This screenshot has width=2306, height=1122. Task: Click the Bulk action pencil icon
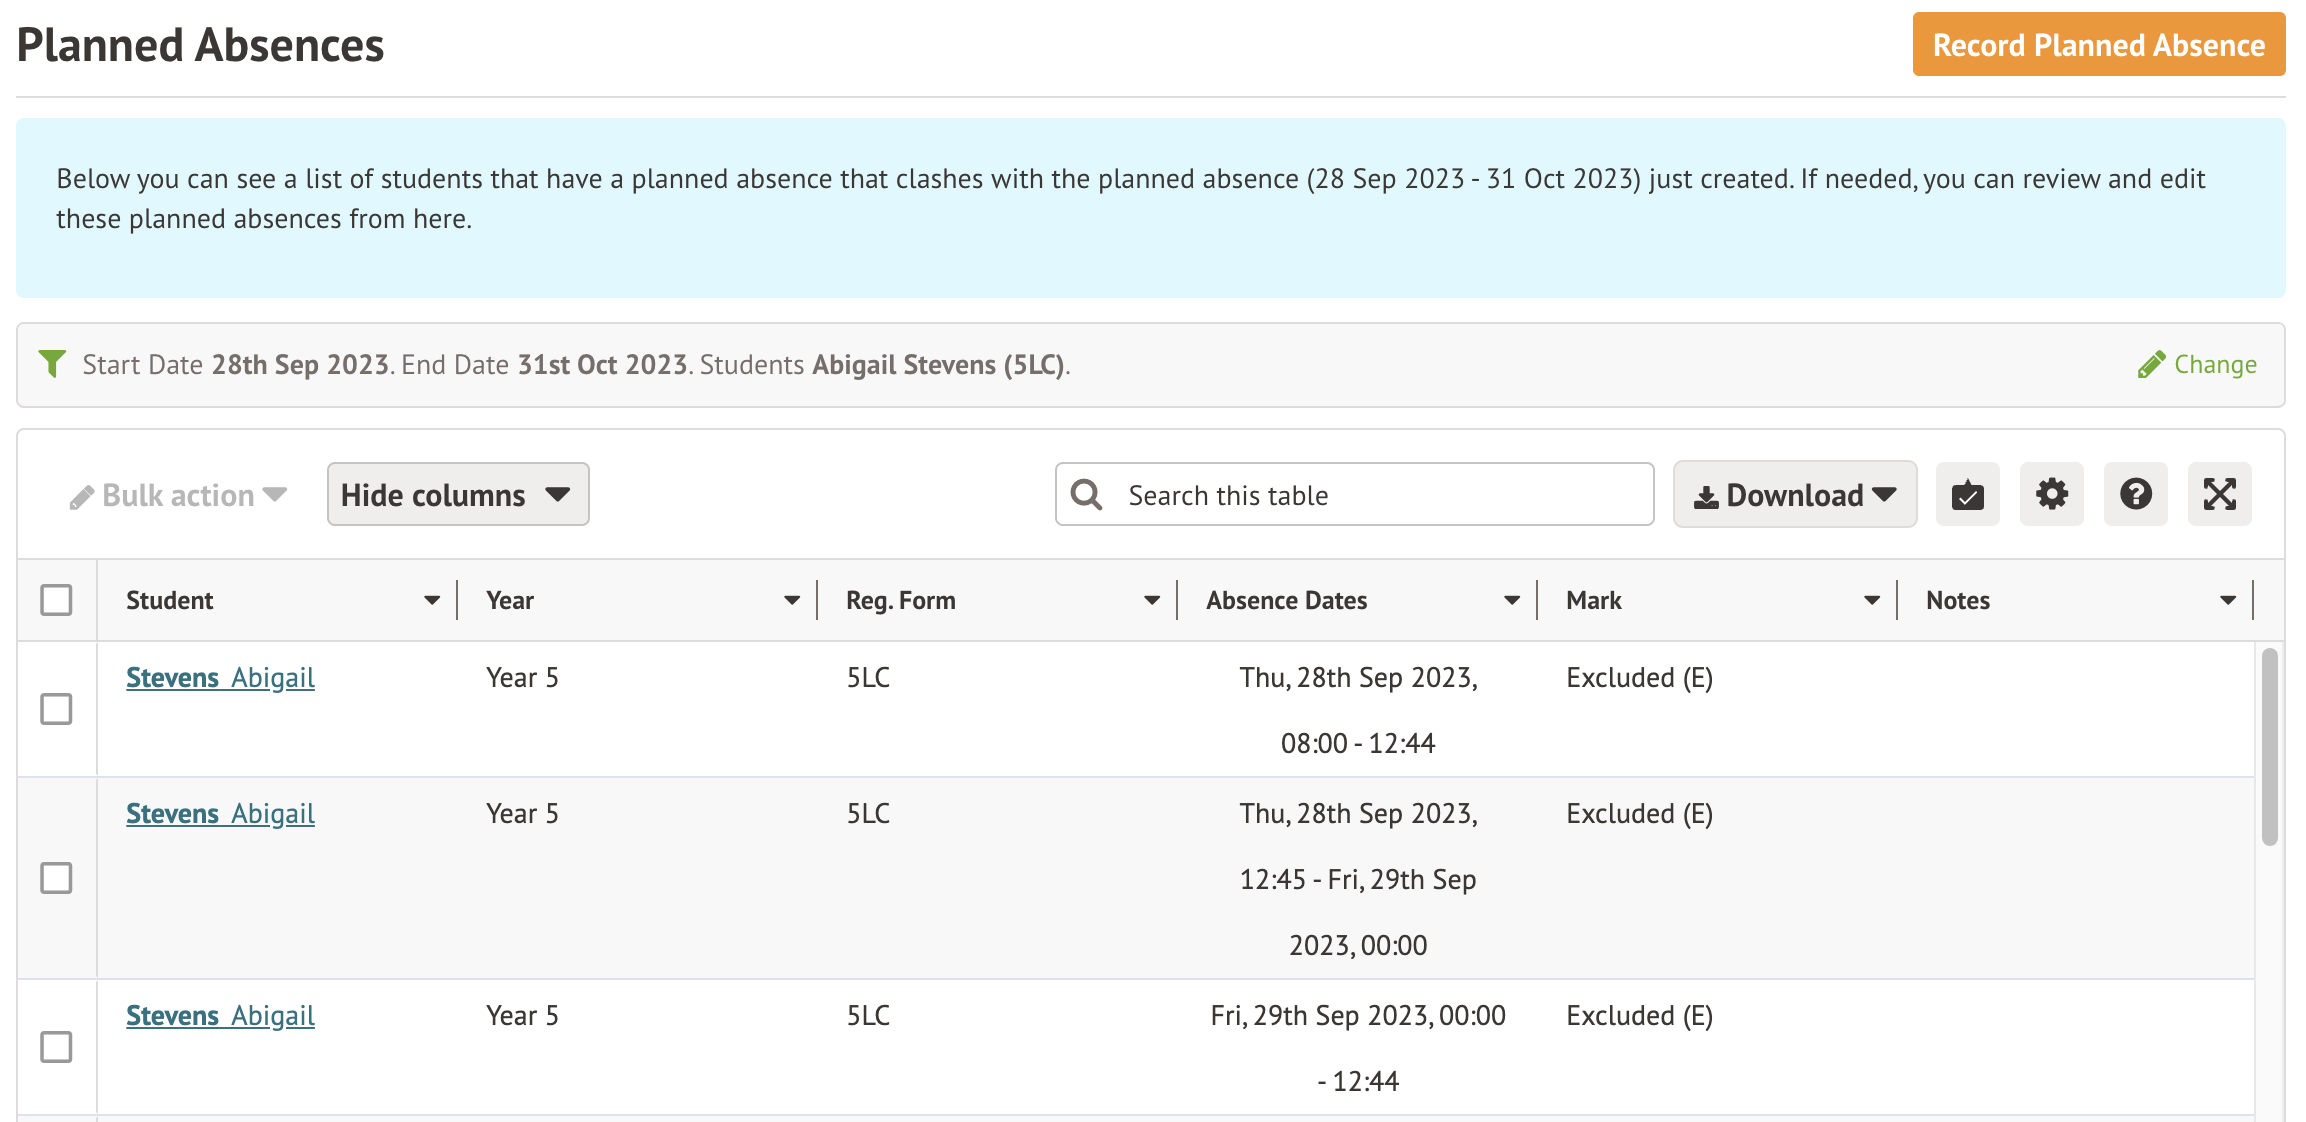(81, 494)
